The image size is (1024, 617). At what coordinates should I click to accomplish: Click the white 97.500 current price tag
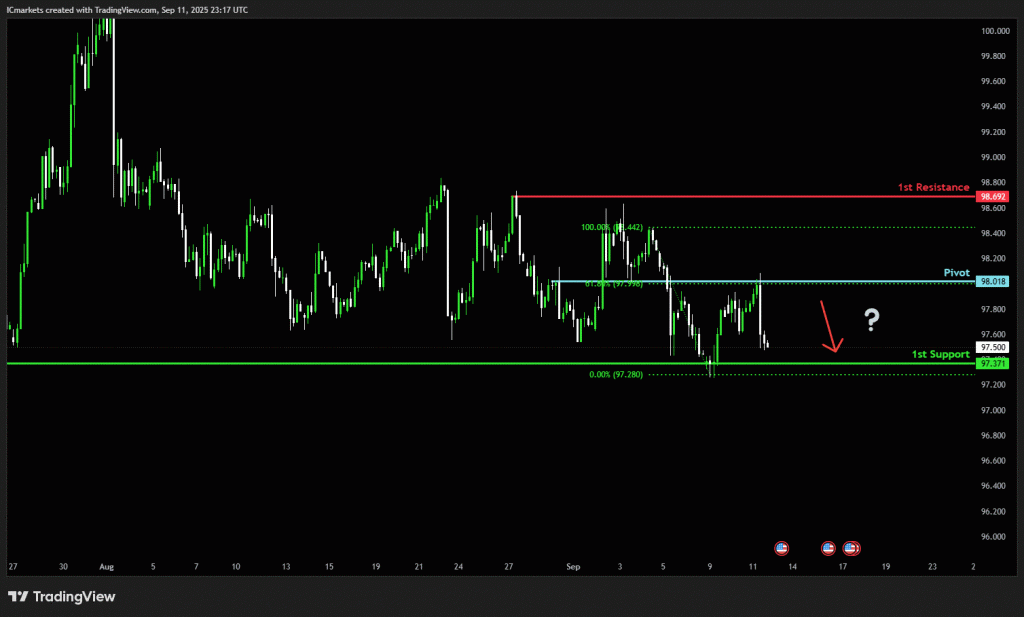click(x=992, y=347)
